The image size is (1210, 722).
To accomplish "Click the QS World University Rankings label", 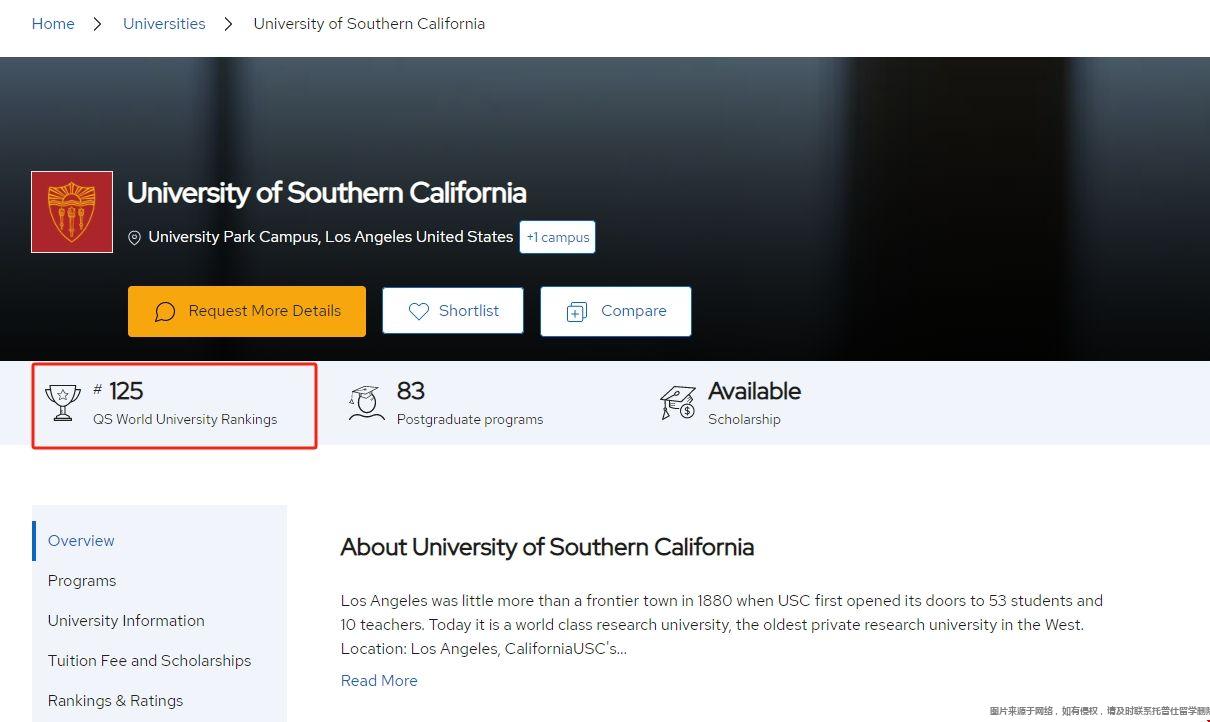I will (185, 419).
